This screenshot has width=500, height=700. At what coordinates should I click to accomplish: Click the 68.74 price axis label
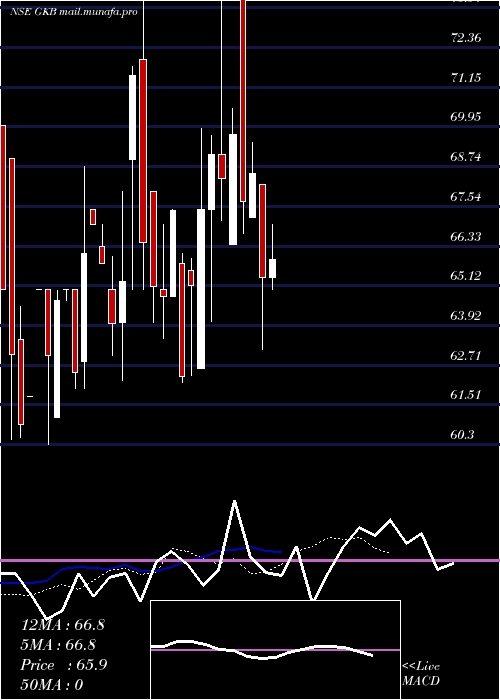click(x=466, y=157)
